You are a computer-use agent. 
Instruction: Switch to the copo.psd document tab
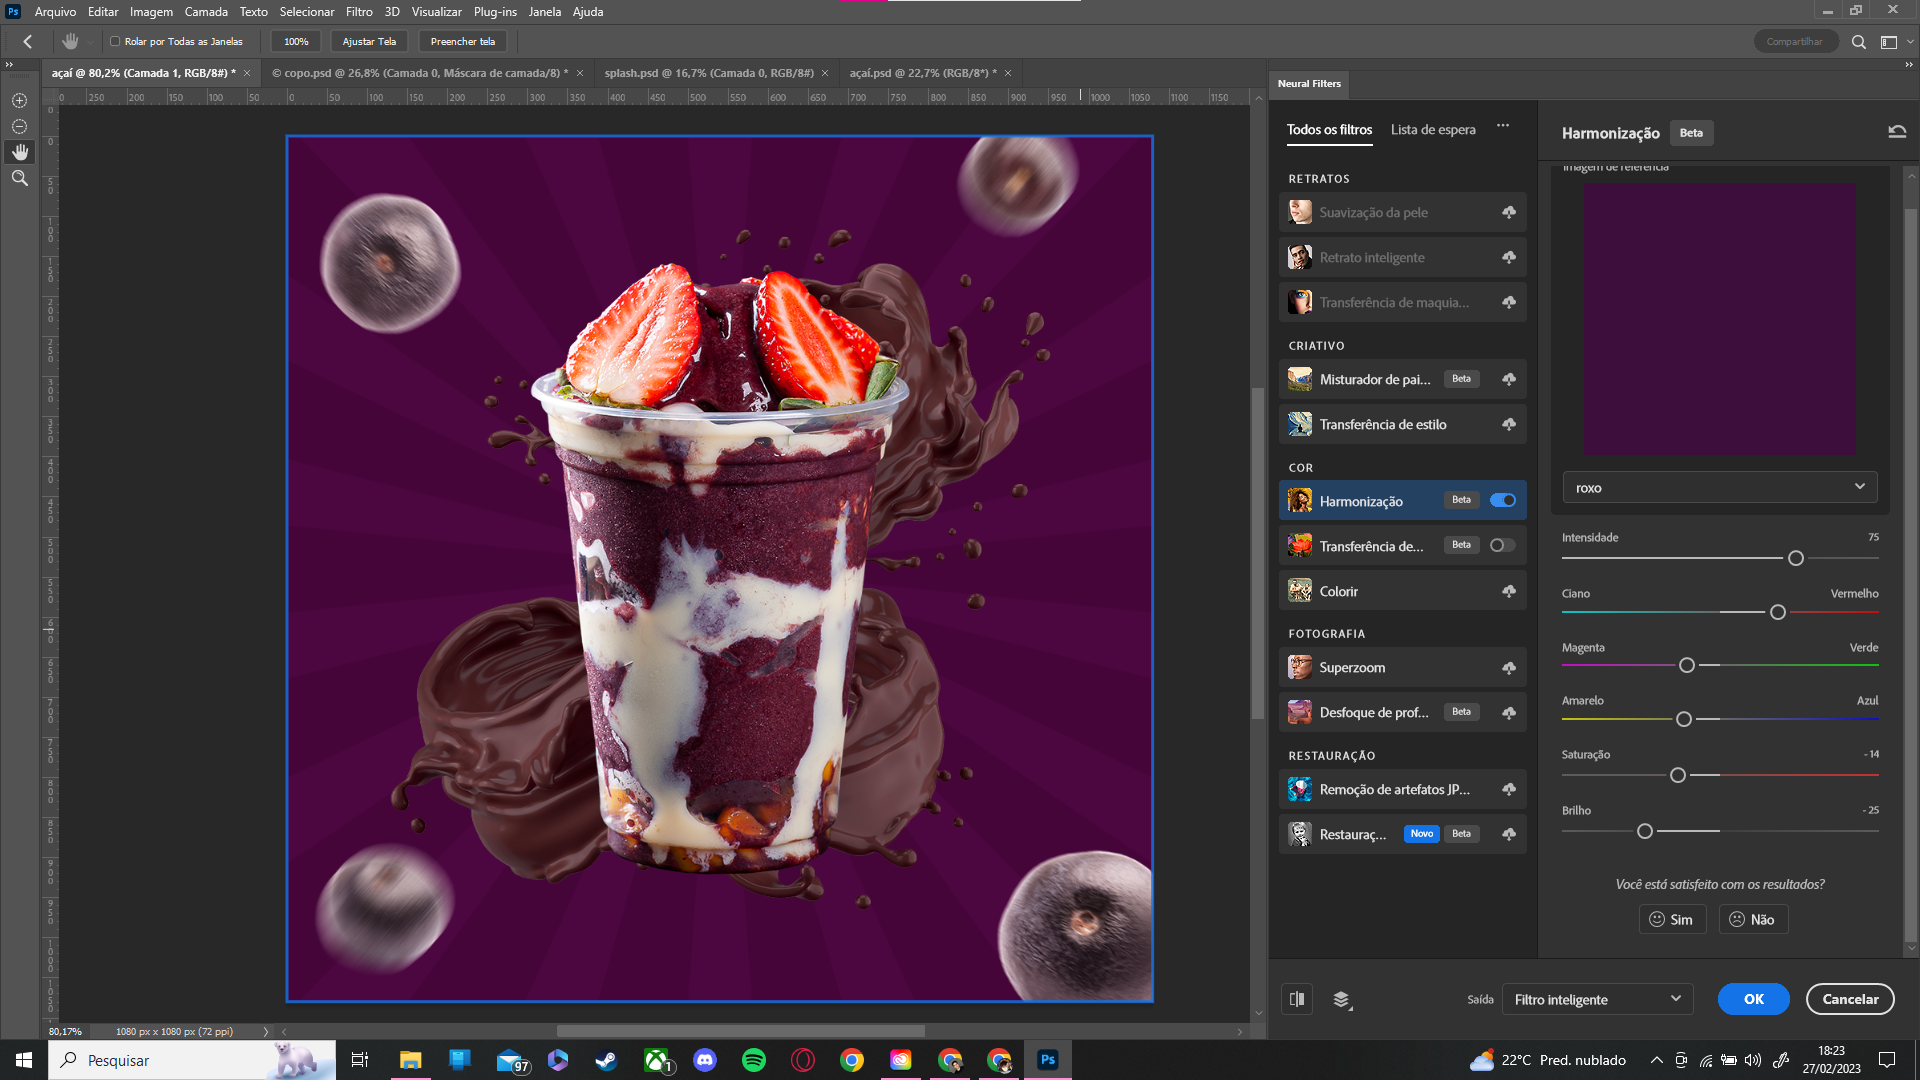[420, 73]
